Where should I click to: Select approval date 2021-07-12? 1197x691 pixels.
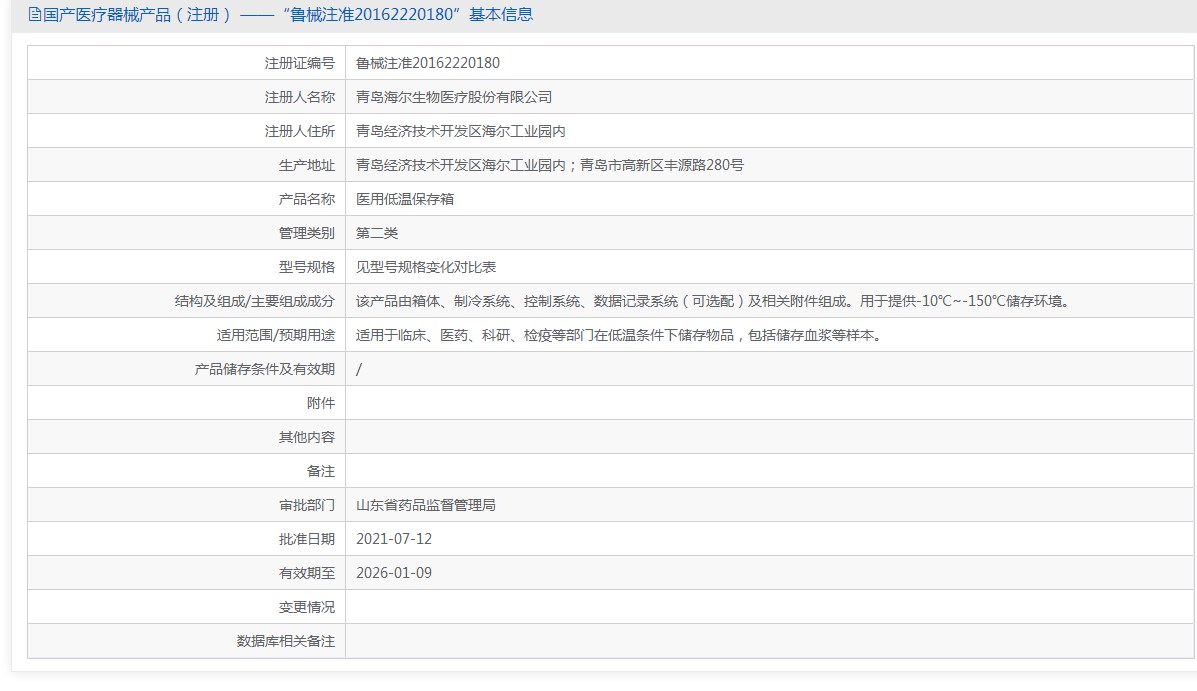click(x=394, y=539)
